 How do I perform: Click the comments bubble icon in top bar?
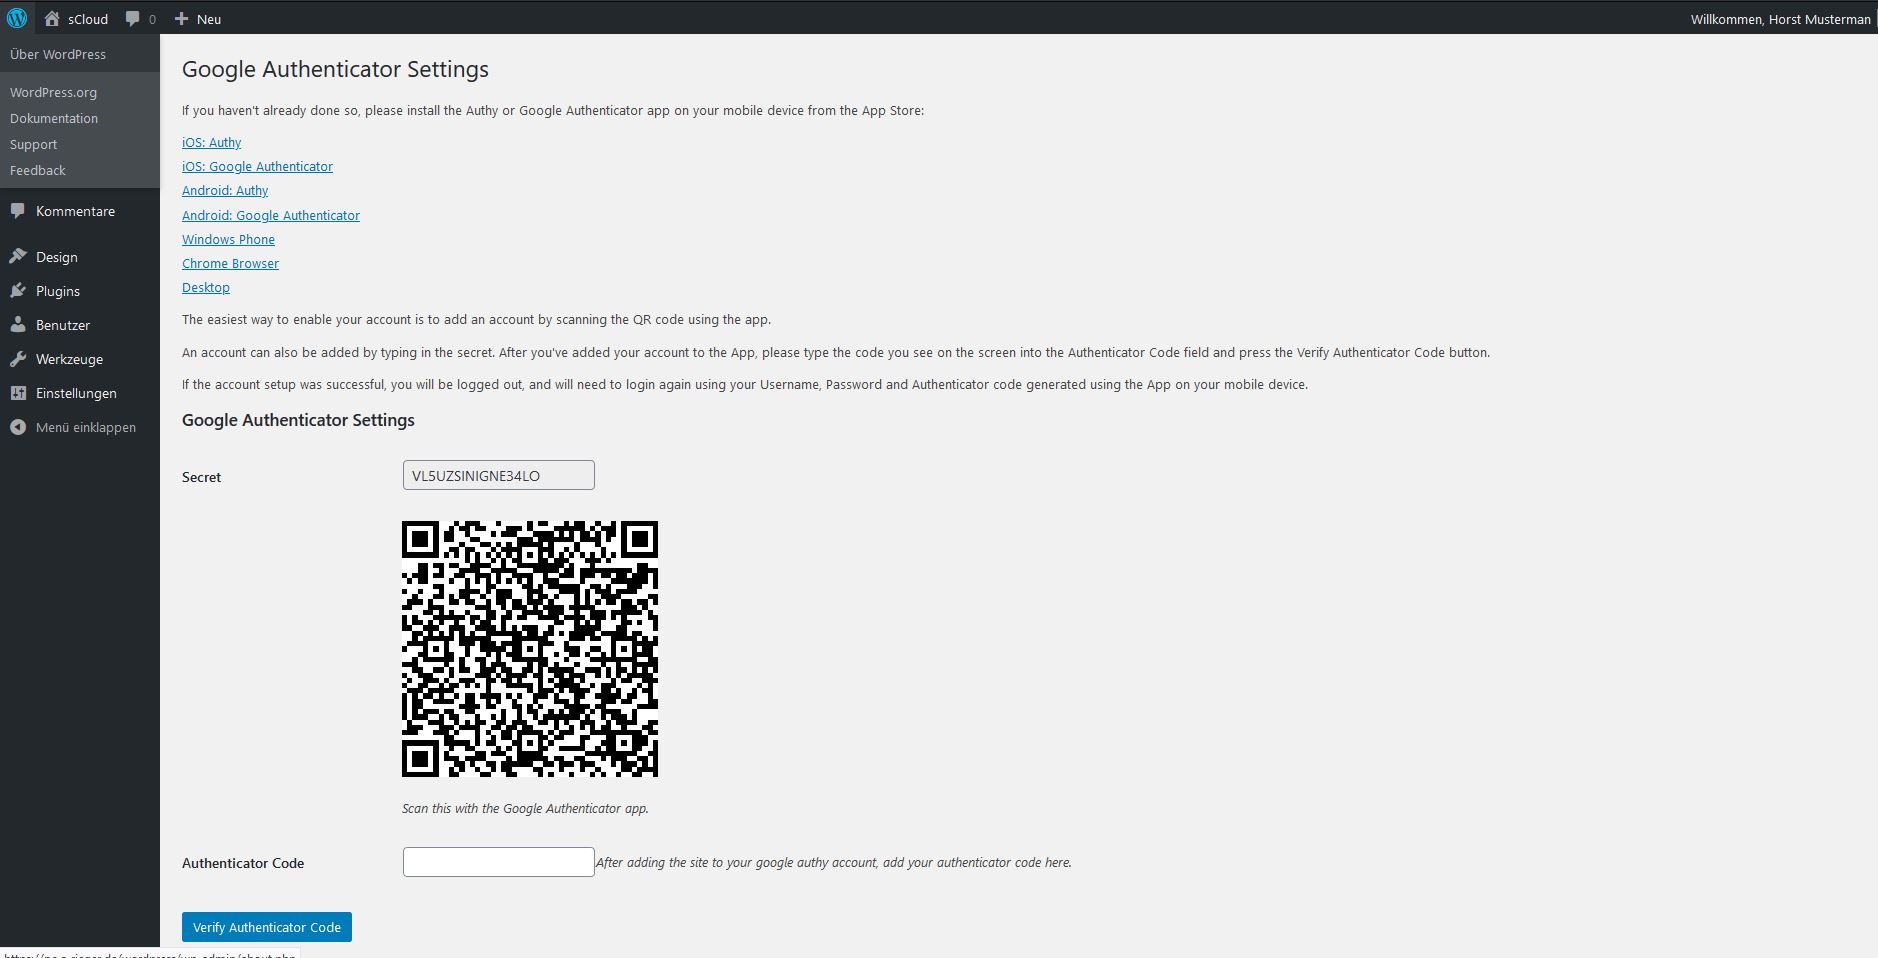132,19
